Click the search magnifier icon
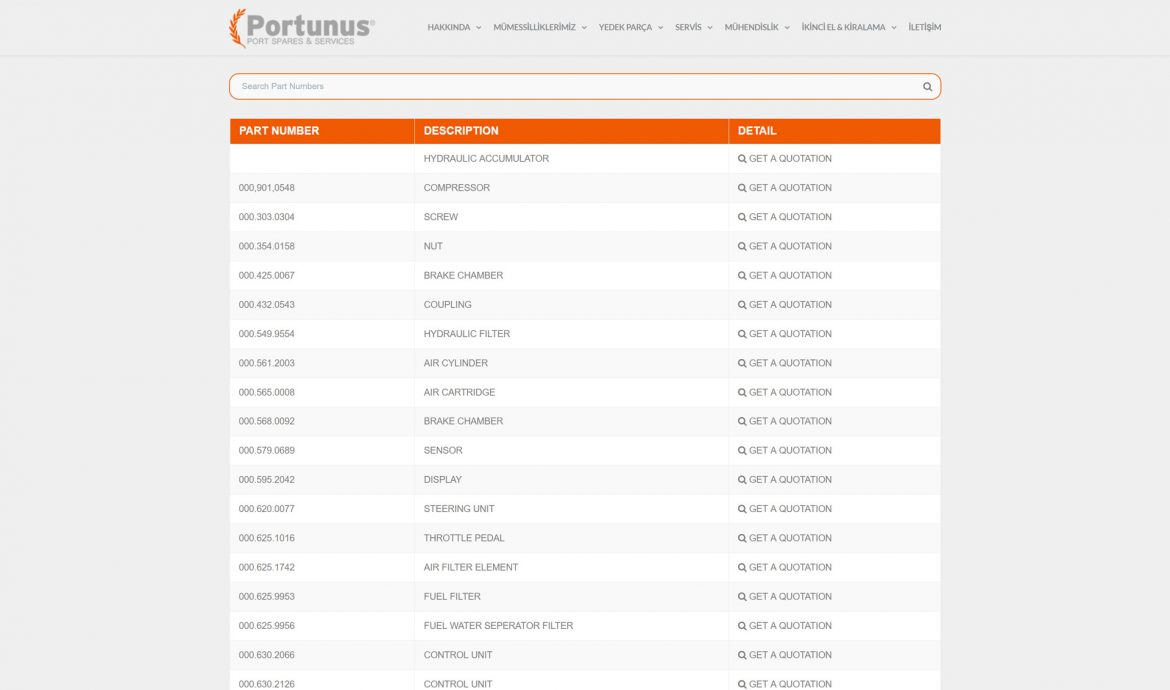1170x690 pixels. 927,87
